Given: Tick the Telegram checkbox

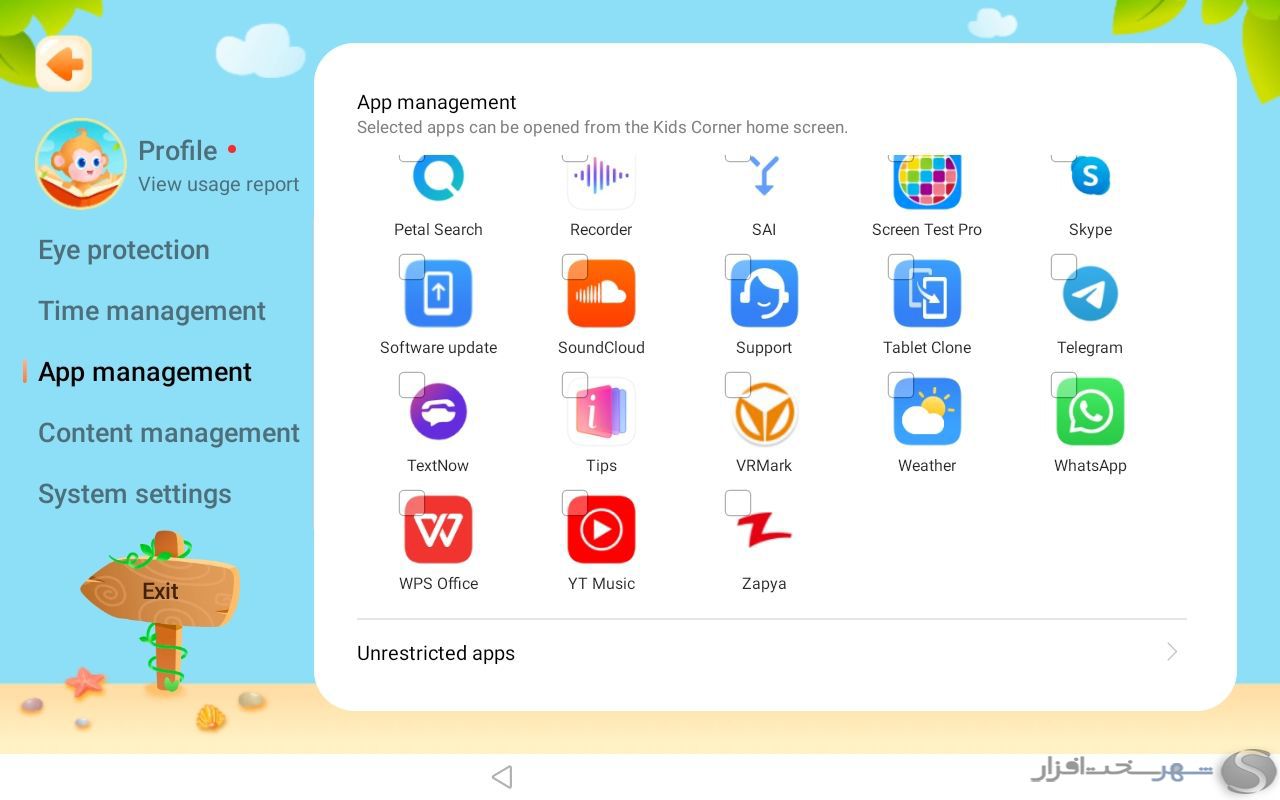Looking at the screenshot, I should (1063, 267).
